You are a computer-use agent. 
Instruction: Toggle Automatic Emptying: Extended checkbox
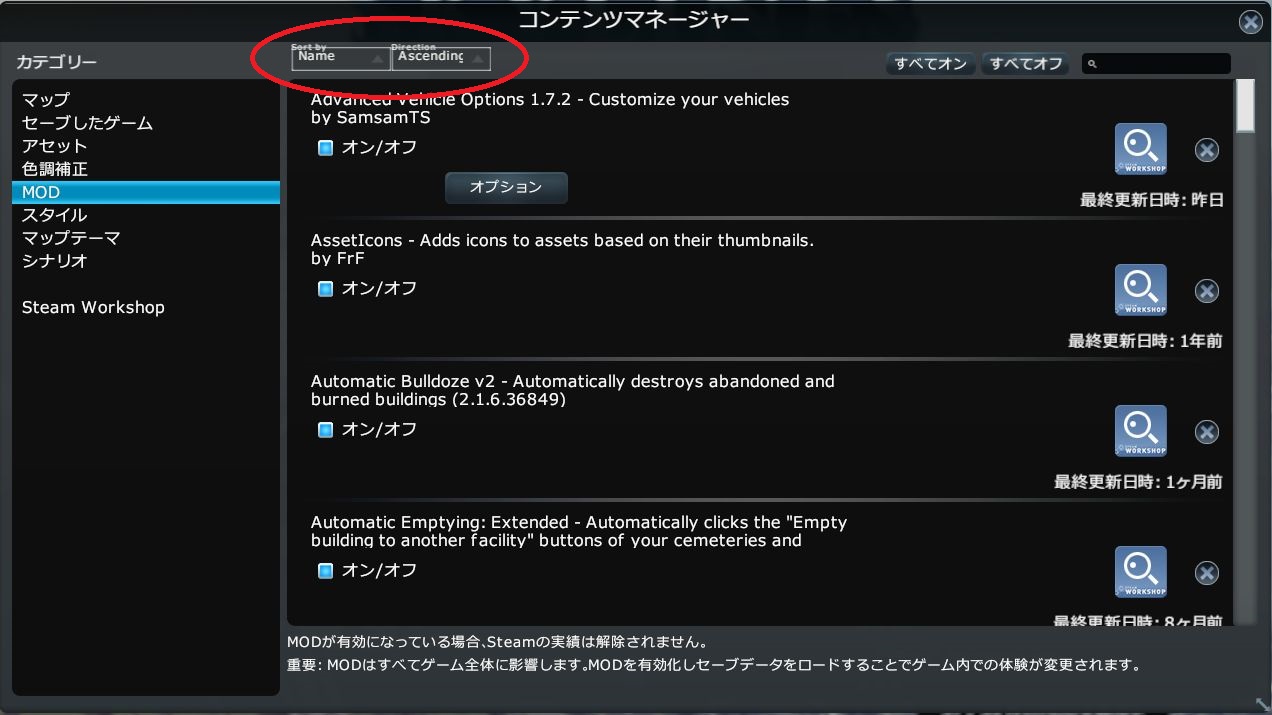click(x=325, y=571)
